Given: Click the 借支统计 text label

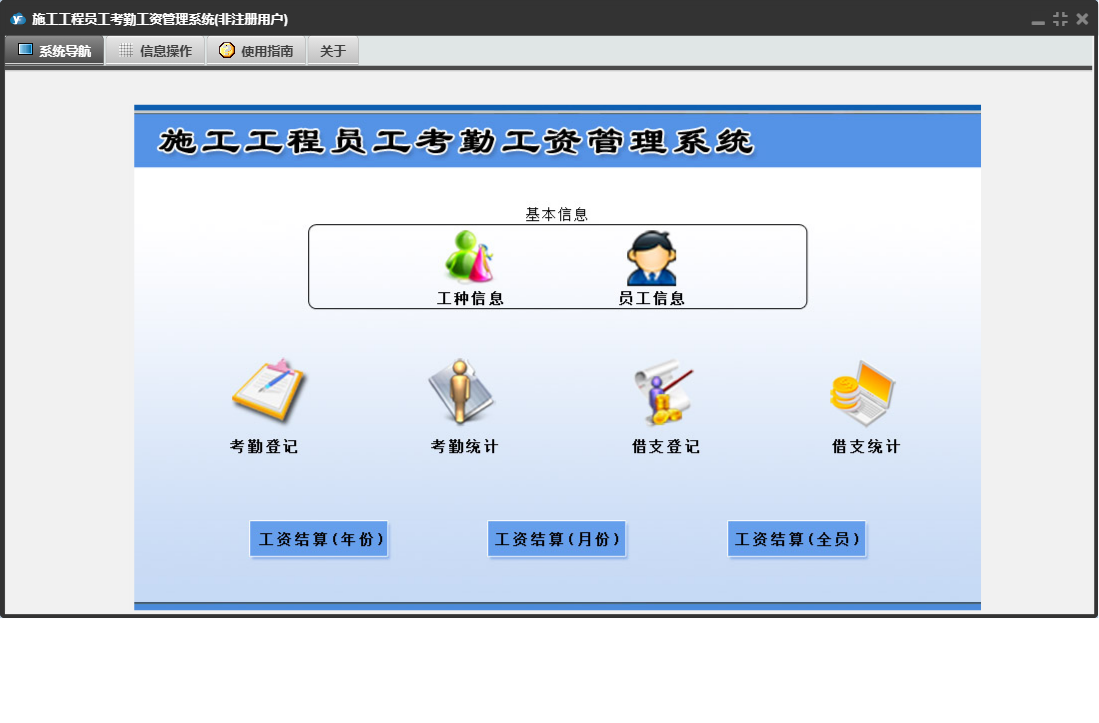Looking at the screenshot, I should 866,446.
